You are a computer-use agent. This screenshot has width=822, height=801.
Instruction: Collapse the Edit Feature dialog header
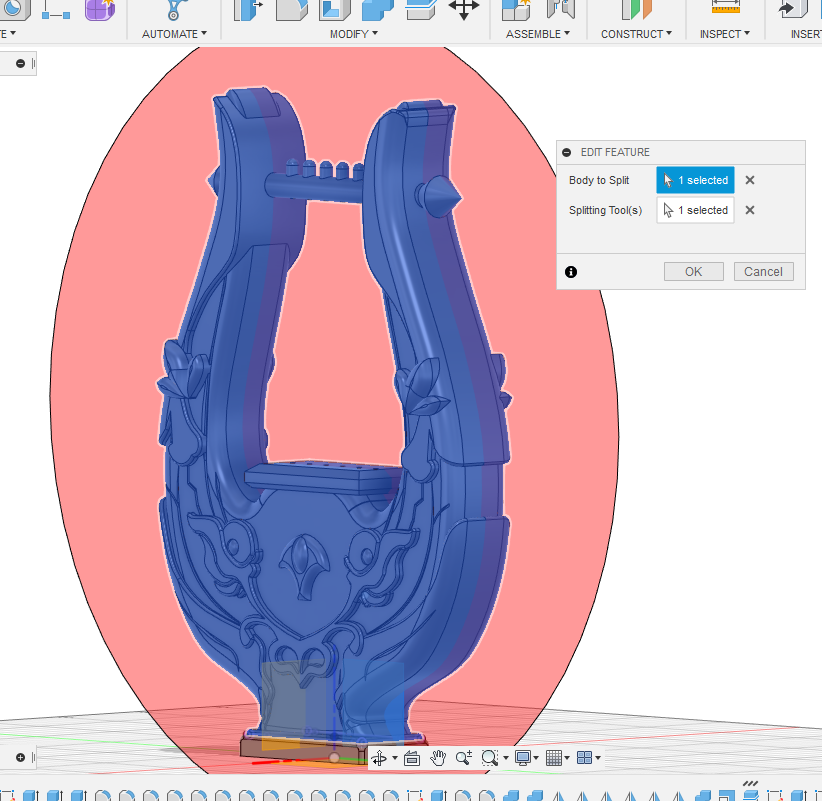tap(566, 153)
